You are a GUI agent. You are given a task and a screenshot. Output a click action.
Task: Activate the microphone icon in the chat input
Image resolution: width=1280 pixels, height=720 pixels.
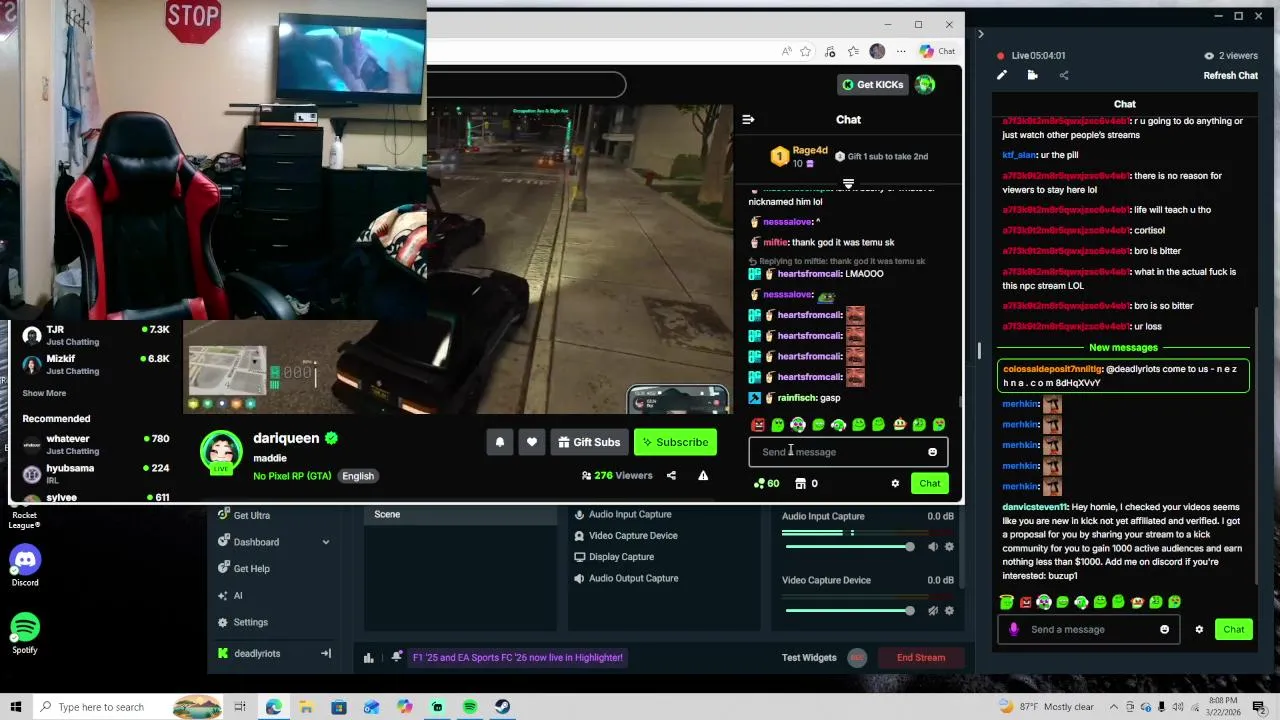[x=1014, y=630]
